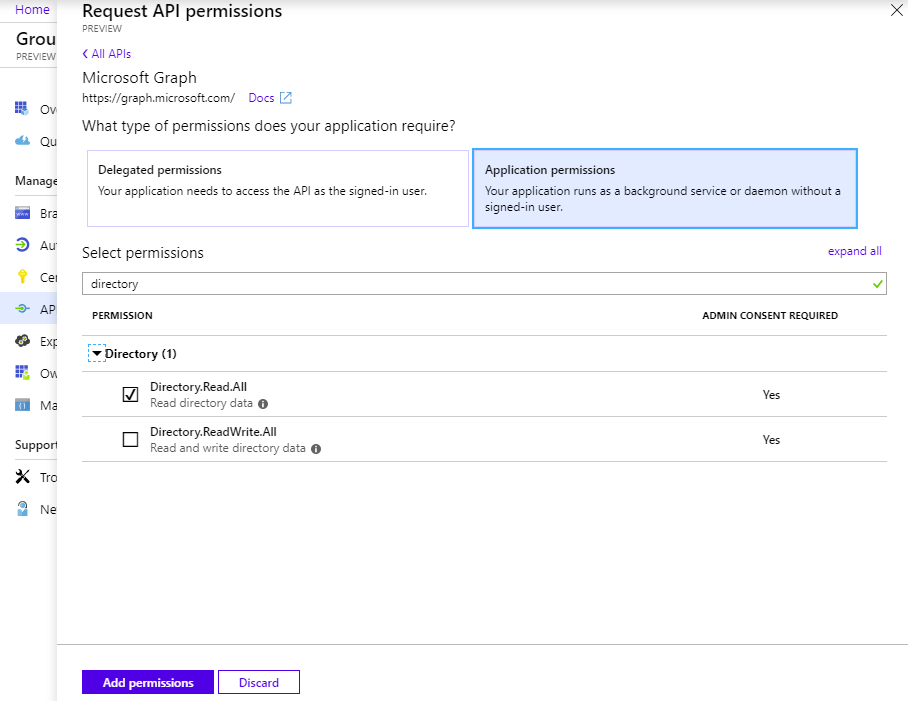
Task: Click the Discard button
Action: click(x=258, y=682)
